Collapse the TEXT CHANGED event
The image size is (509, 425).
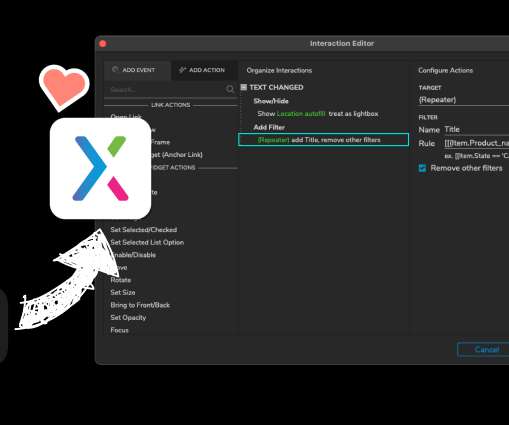tap(244, 87)
